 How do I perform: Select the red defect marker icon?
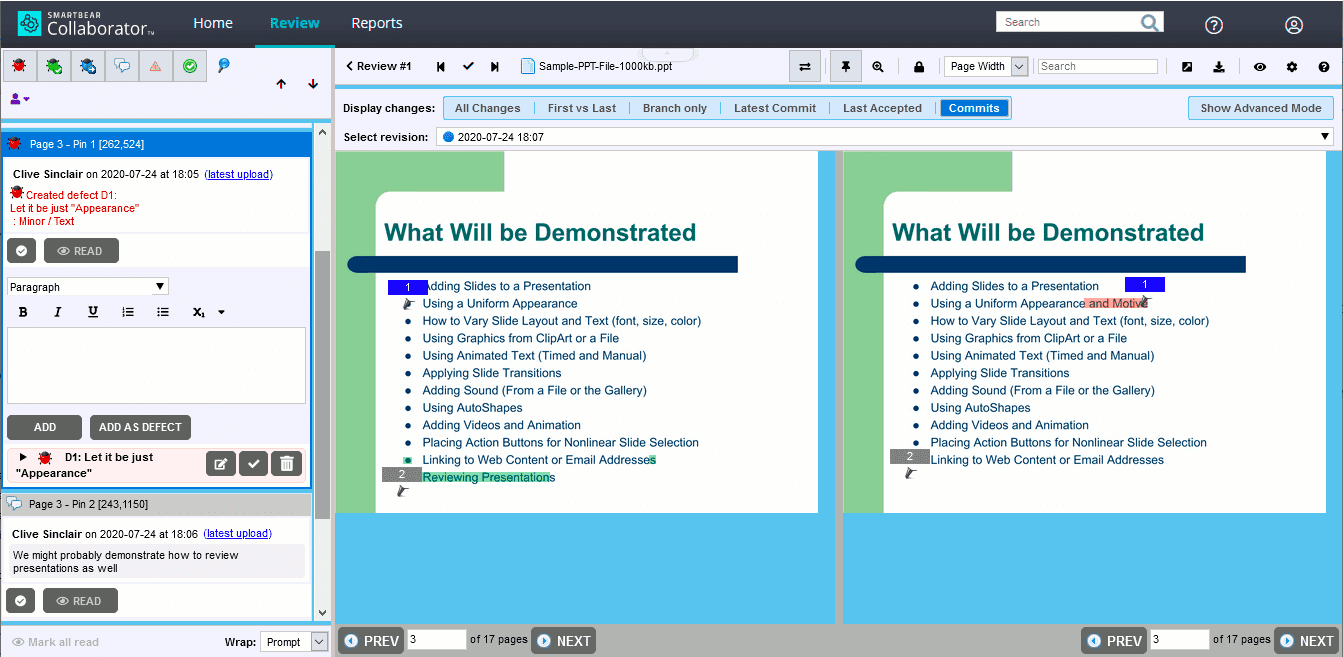pos(19,65)
